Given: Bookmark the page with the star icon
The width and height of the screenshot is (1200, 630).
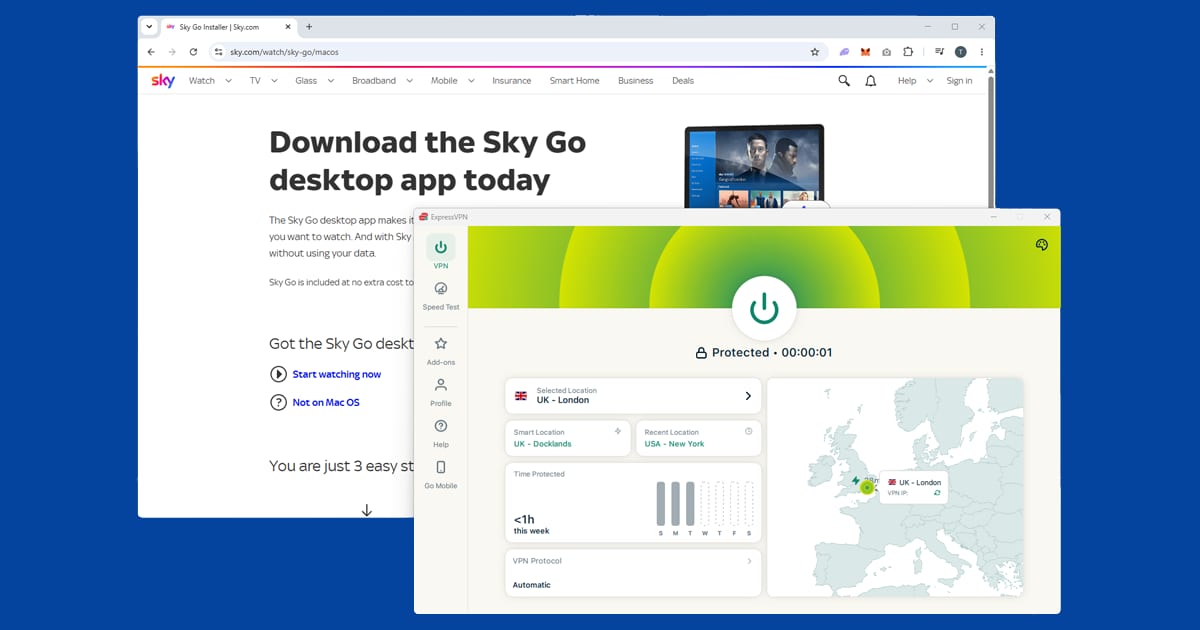Looking at the screenshot, I should [814, 52].
